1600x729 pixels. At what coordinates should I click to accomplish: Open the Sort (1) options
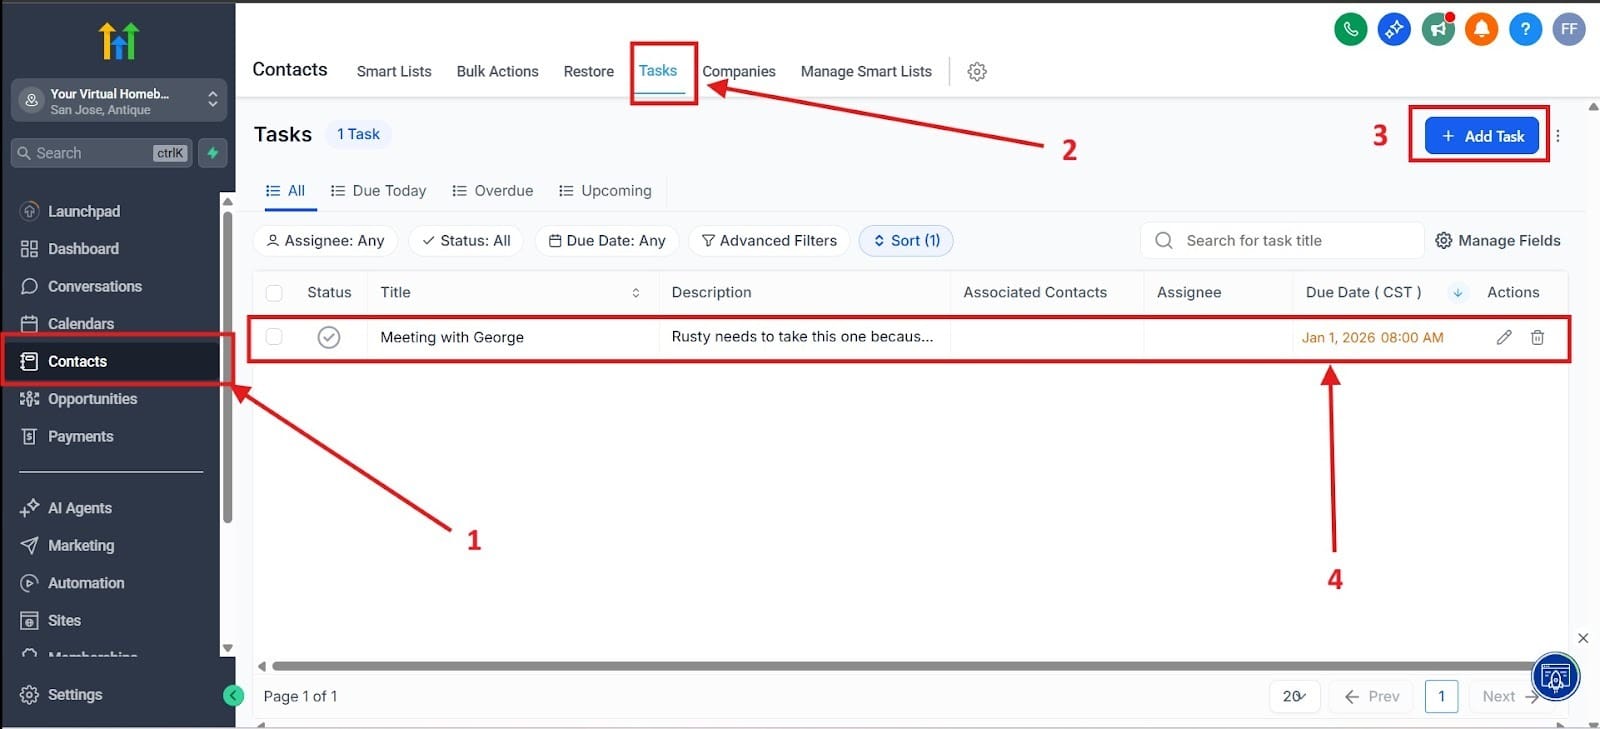(906, 241)
